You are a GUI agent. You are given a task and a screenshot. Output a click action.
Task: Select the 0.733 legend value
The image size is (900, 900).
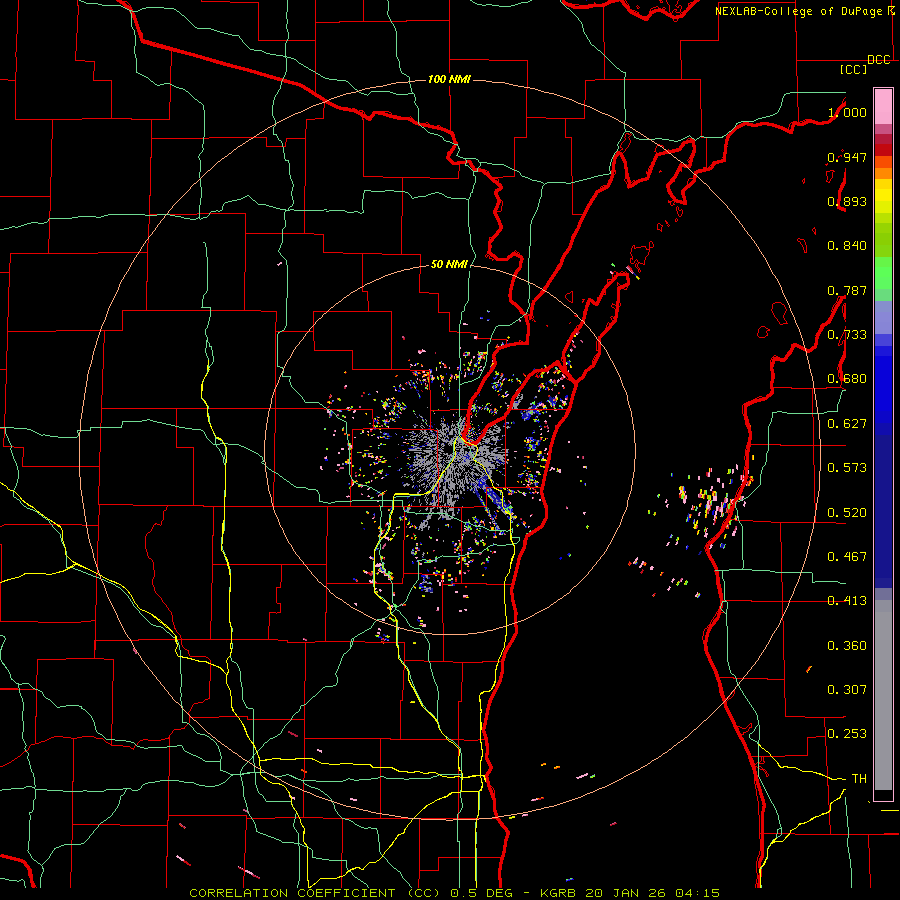847,335
